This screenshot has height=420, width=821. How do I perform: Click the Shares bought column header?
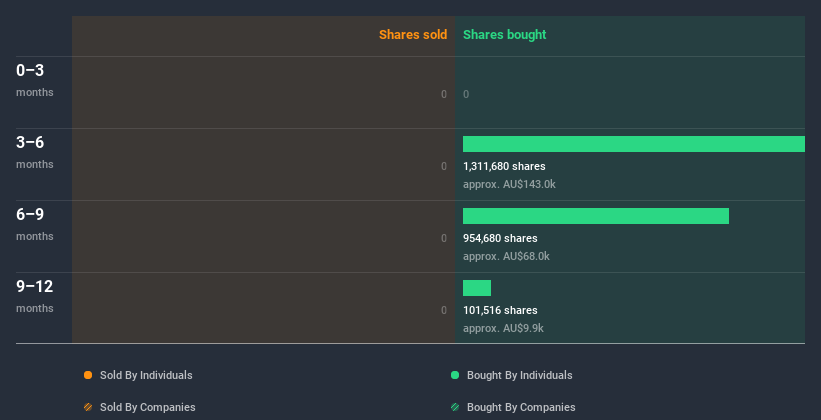point(504,35)
